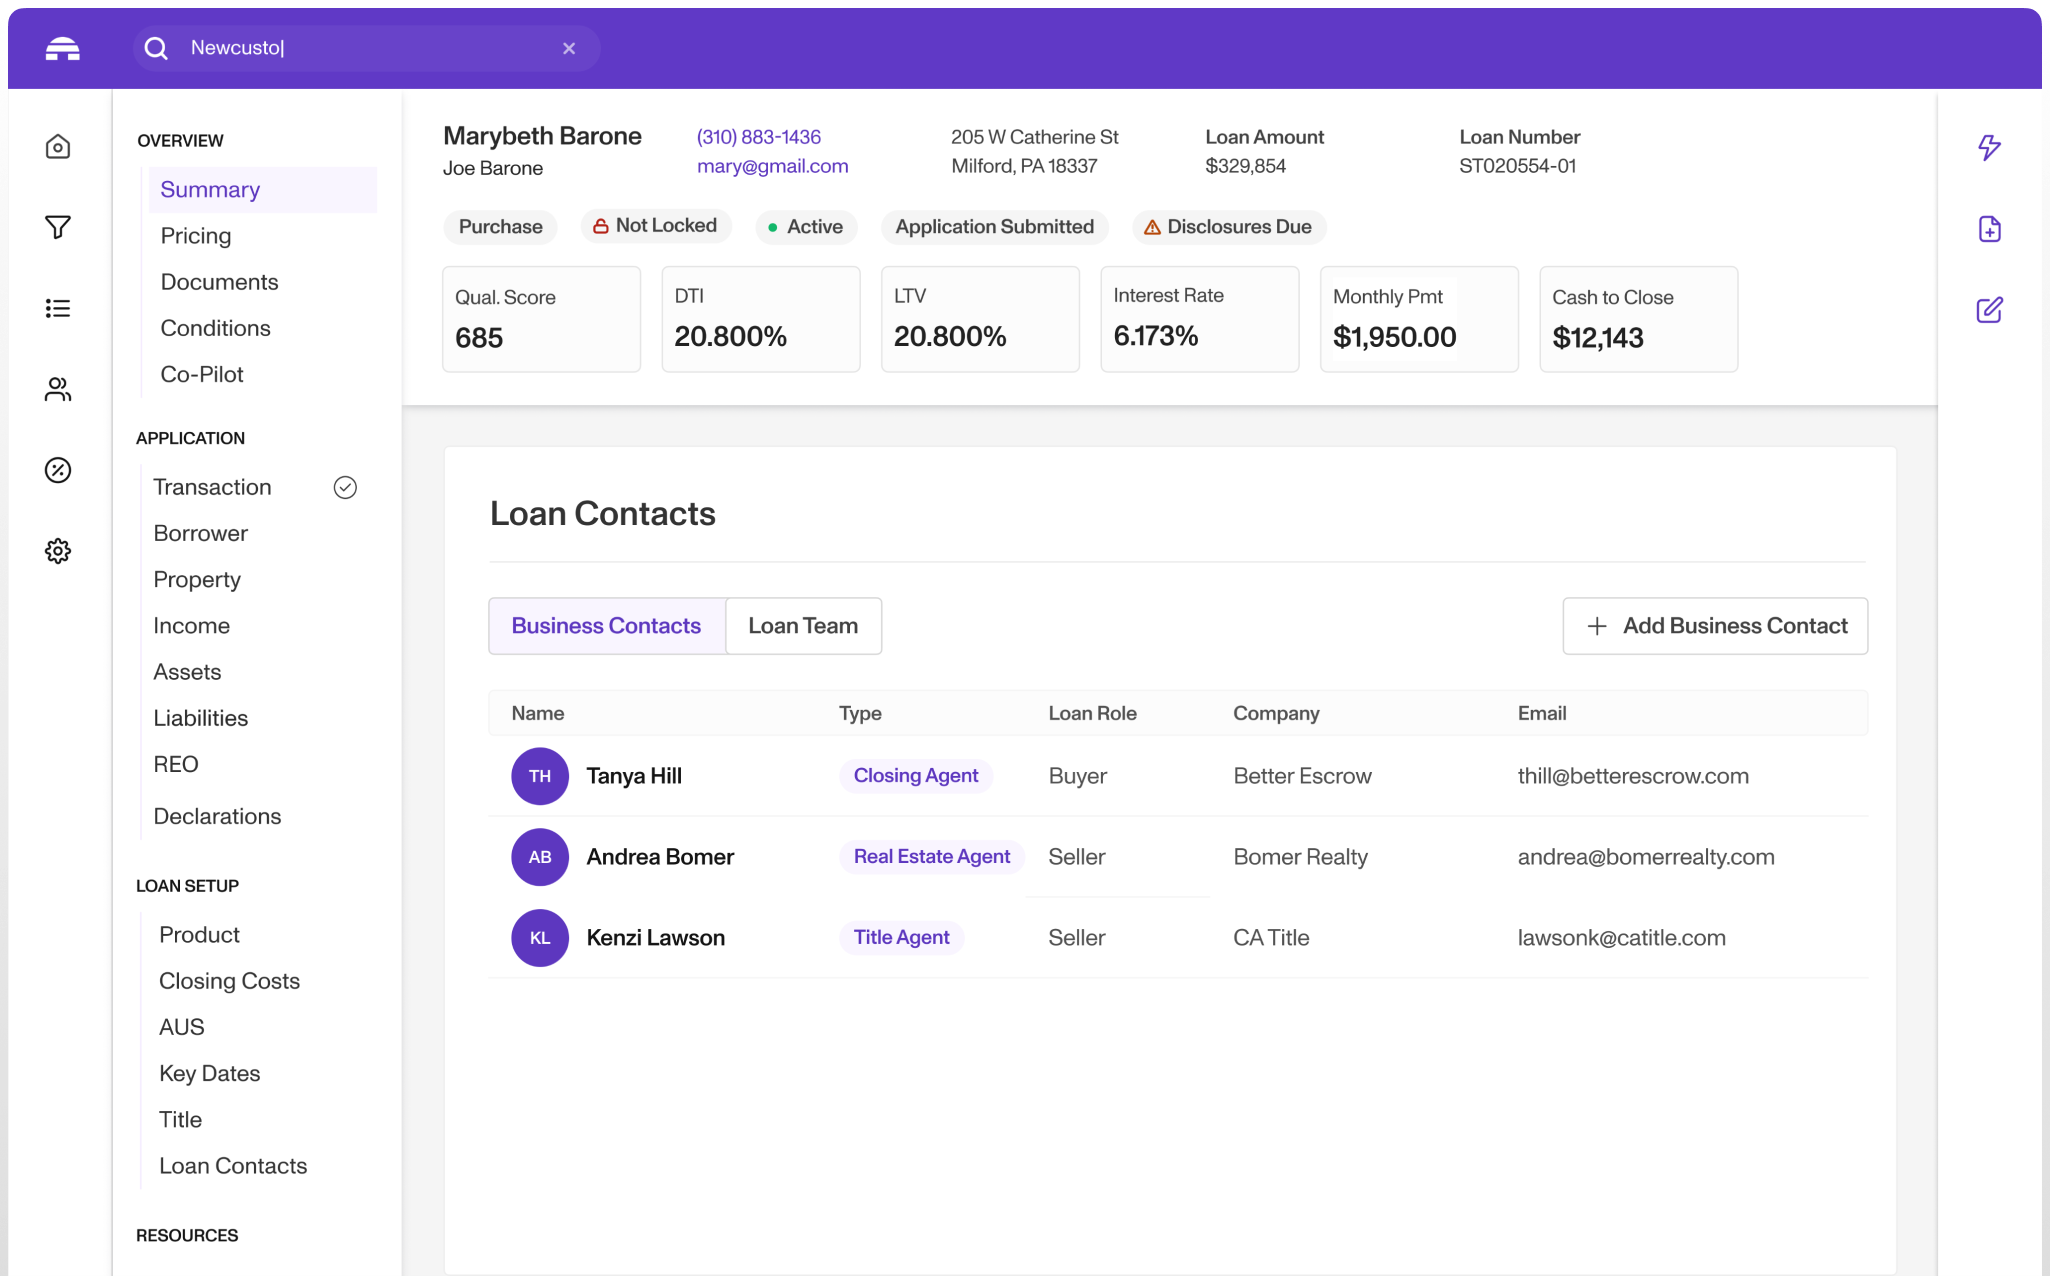Click Add Business Contact button
The height and width of the screenshot is (1276, 2050).
[x=1715, y=626]
